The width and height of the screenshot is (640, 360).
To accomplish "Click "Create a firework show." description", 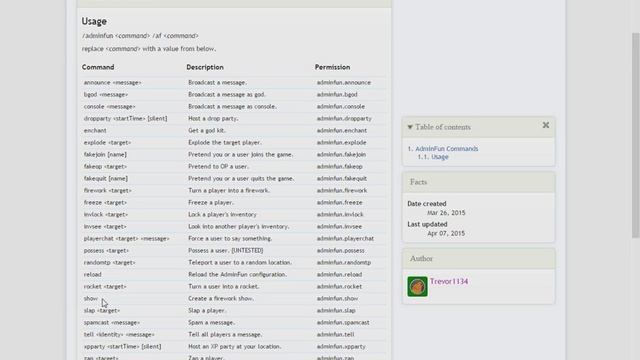I will click(x=221, y=298).
